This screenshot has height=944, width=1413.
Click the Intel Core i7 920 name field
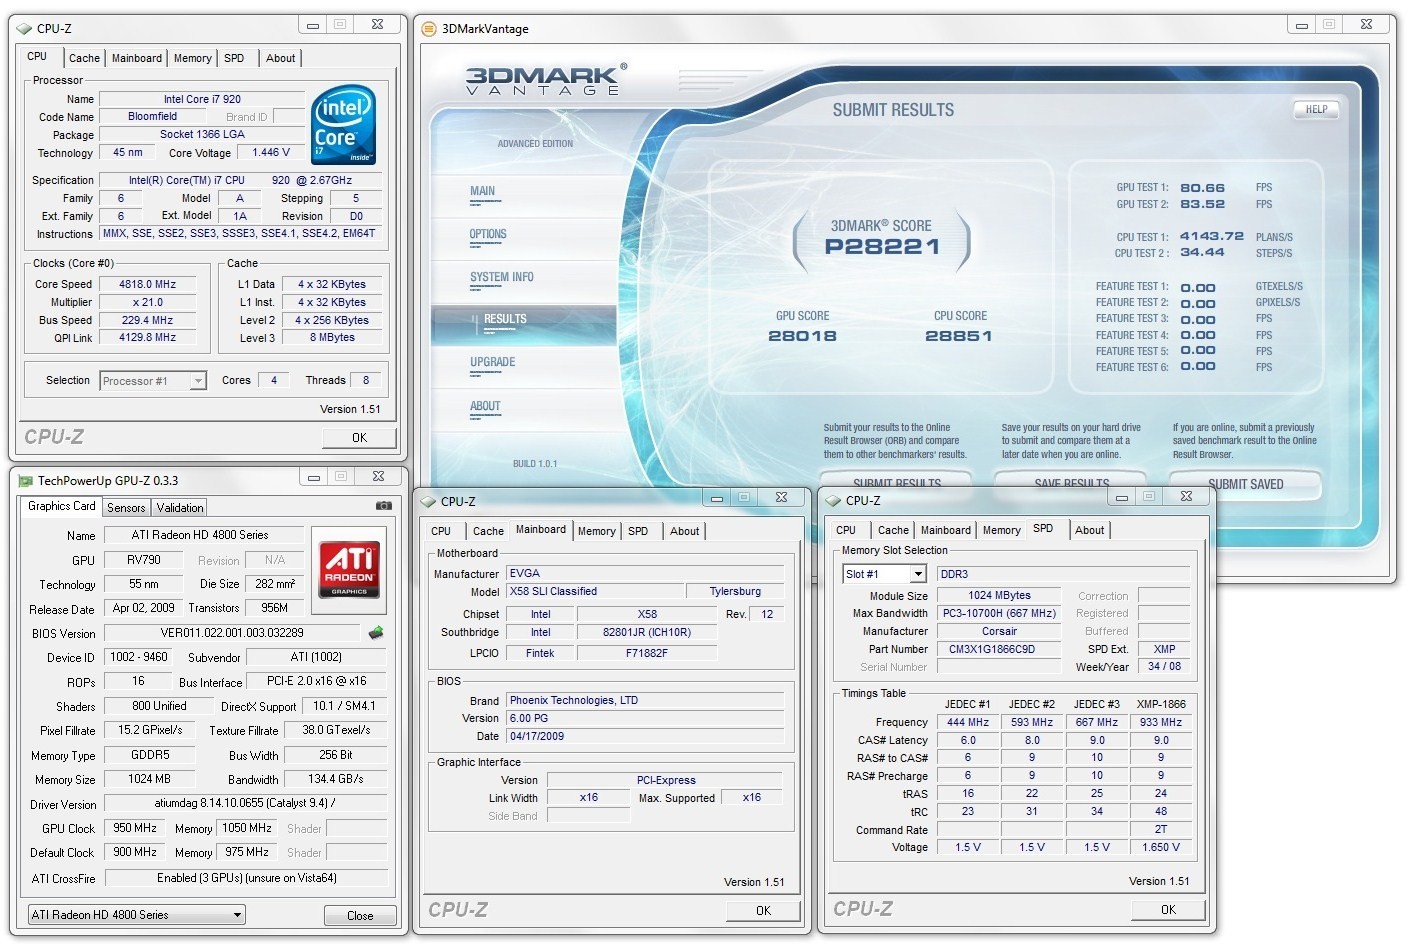pos(202,99)
